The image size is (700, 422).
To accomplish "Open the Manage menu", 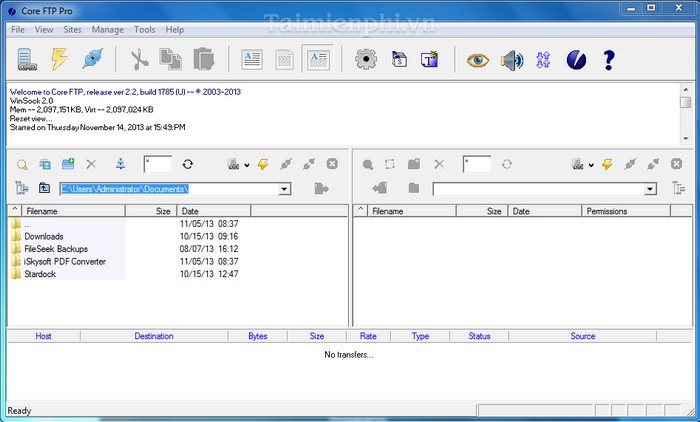I will (x=108, y=29).
